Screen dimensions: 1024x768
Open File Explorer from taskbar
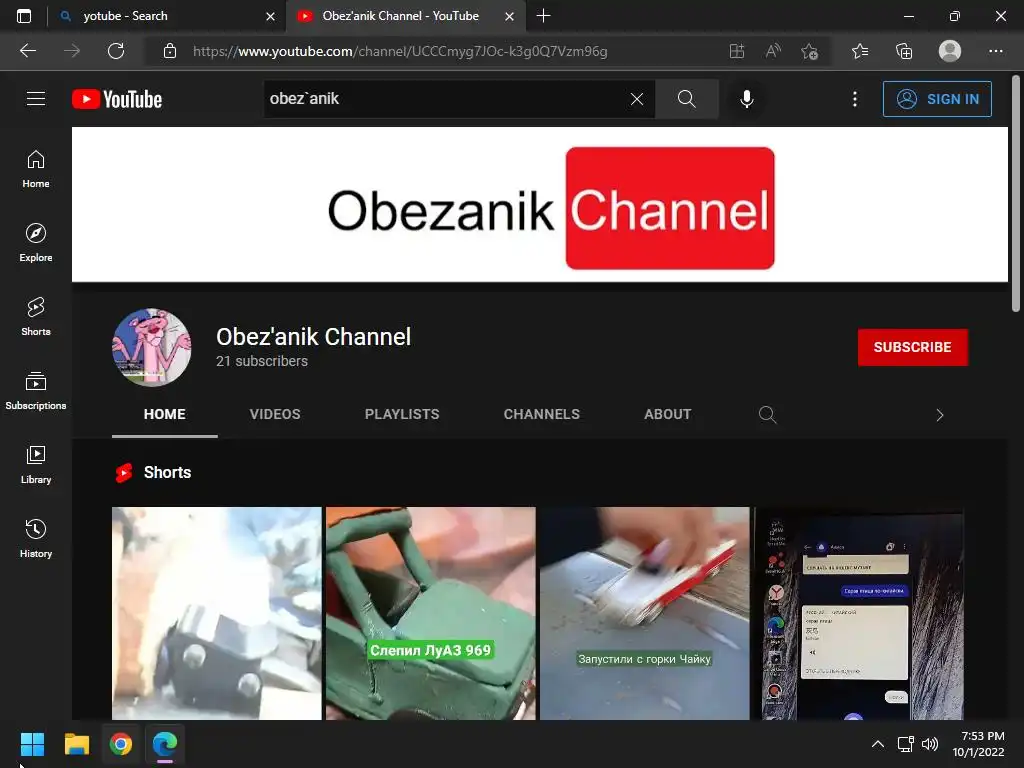(76, 744)
